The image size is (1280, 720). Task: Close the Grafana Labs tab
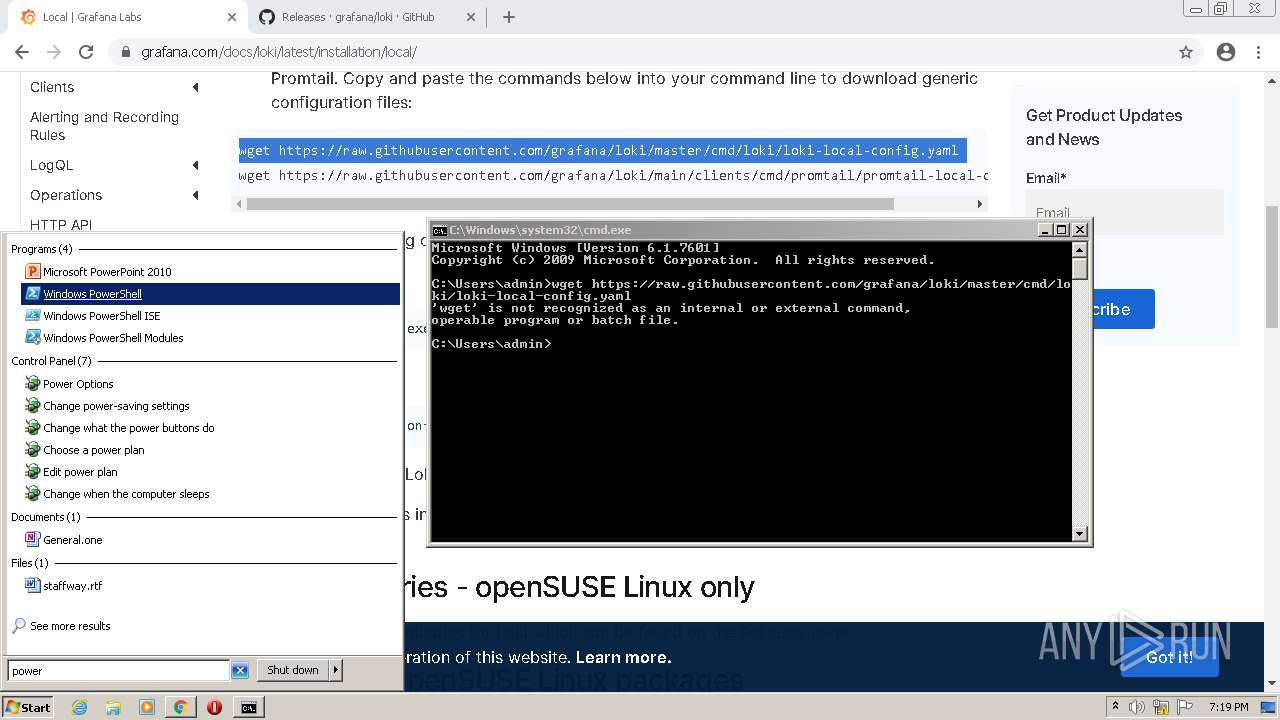[231, 17]
